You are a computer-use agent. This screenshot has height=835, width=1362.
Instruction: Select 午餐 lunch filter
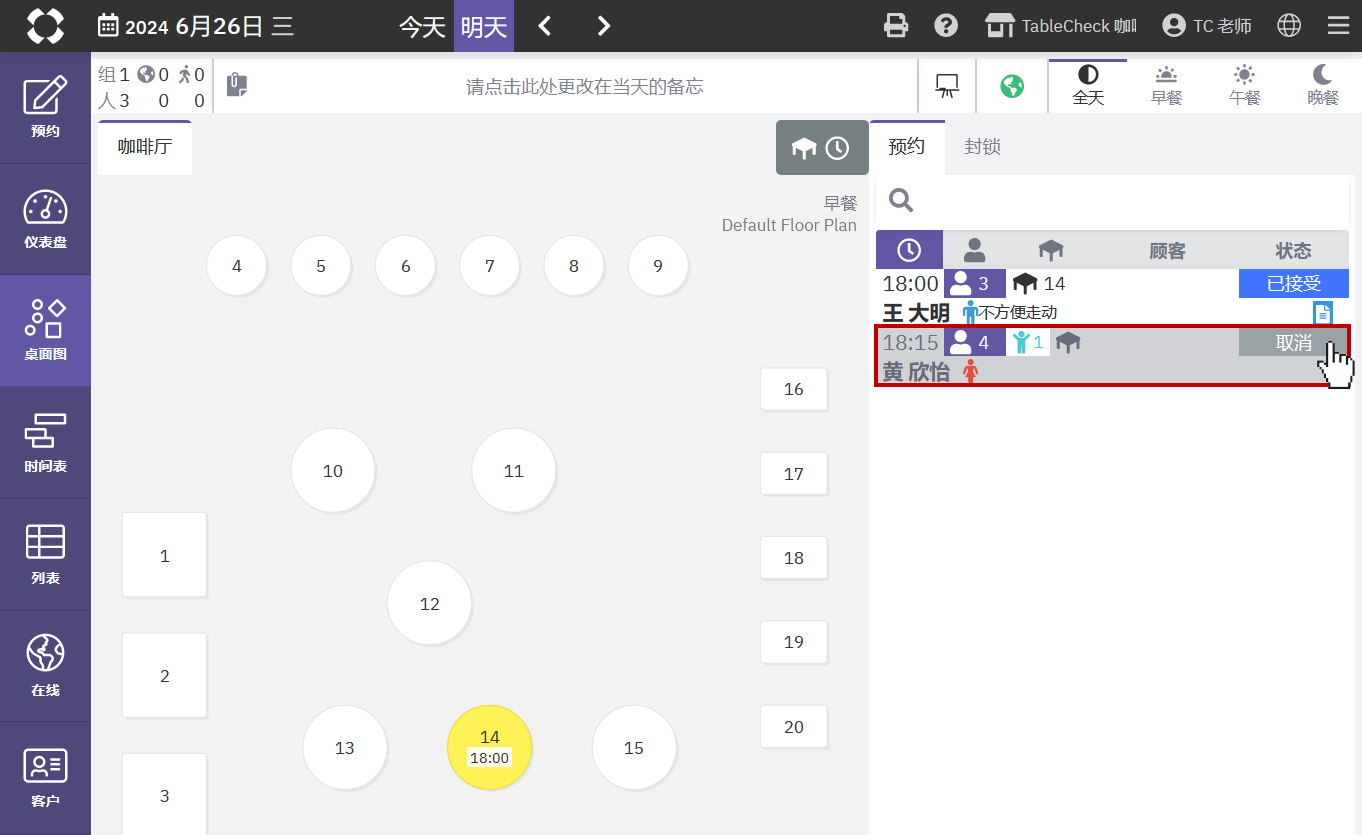coord(1244,86)
